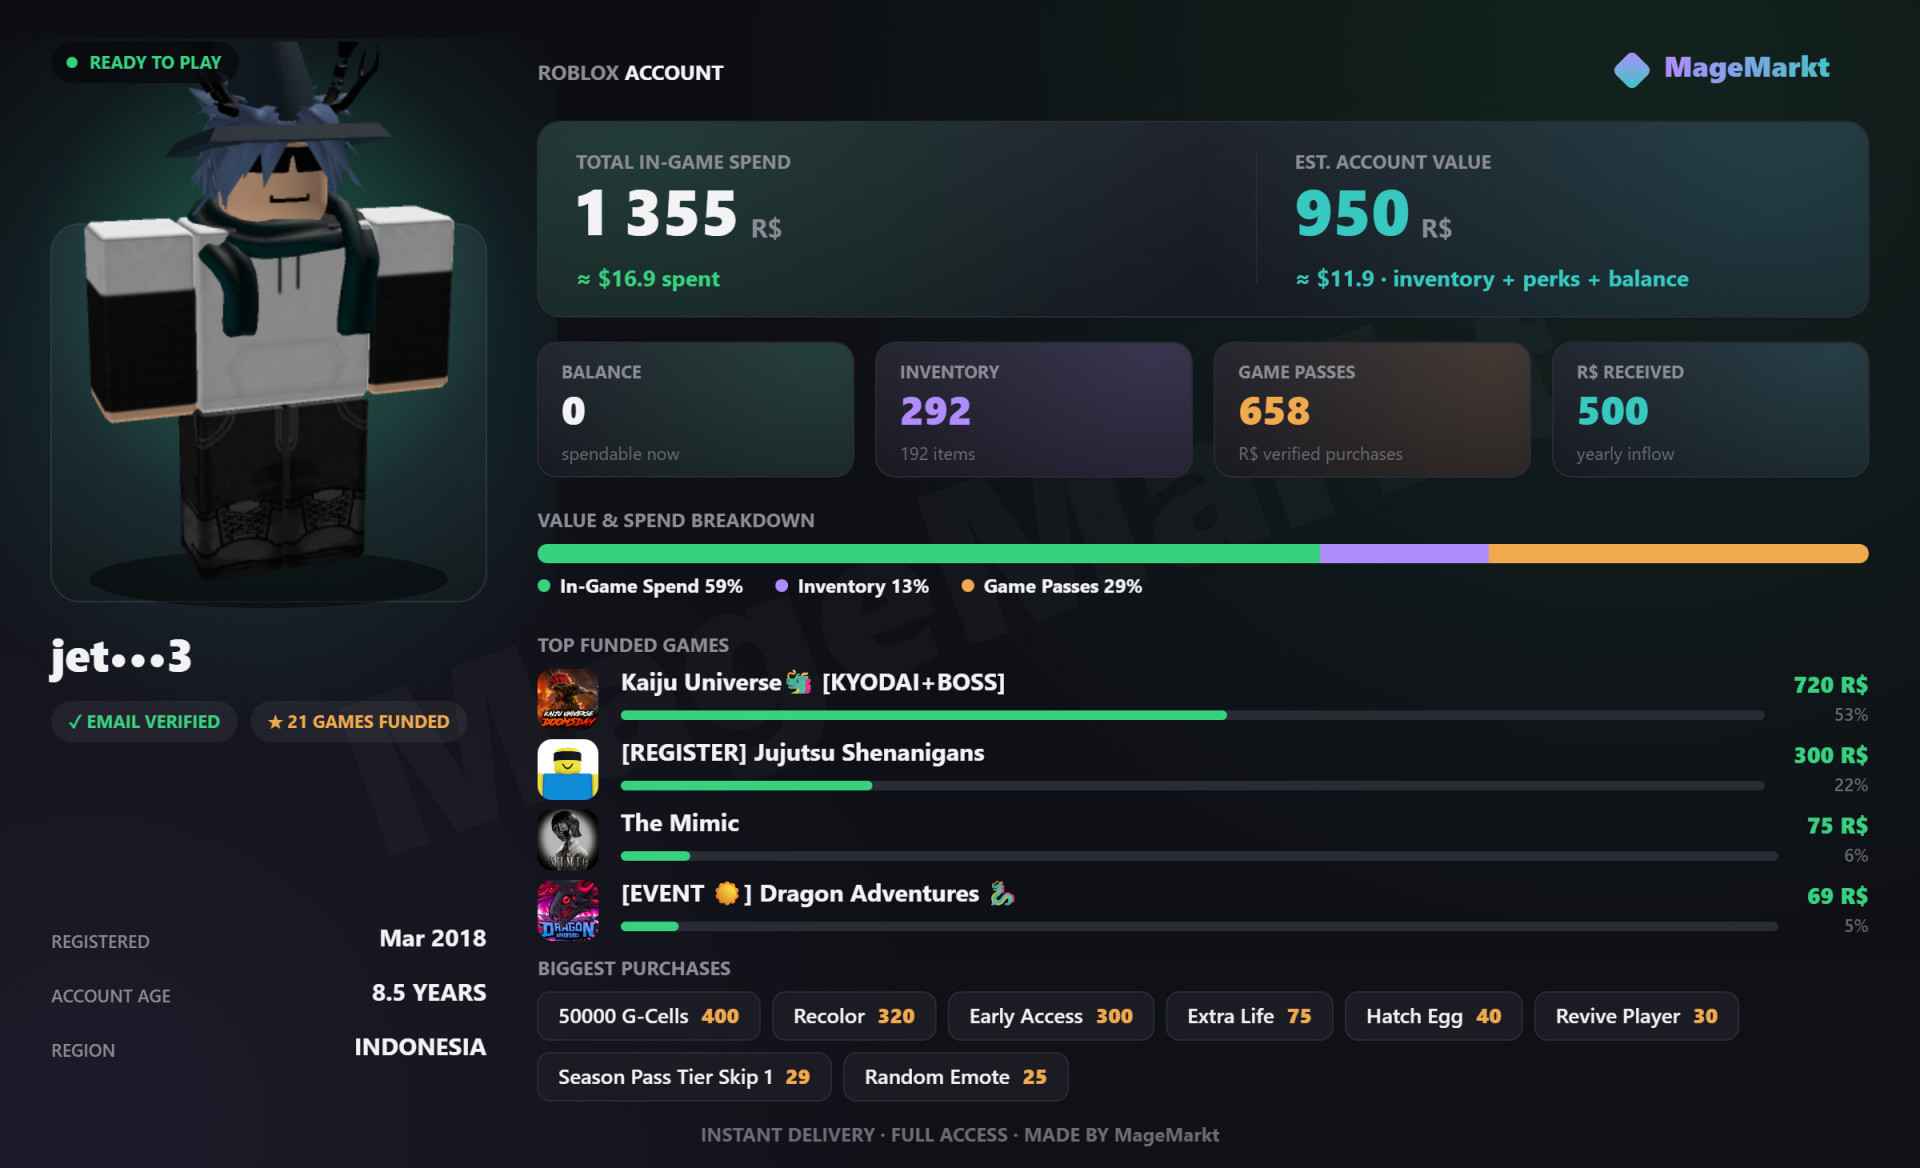Click the green Ready To Play status dot
This screenshot has height=1168, width=1920.
pyautogui.click(x=72, y=62)
